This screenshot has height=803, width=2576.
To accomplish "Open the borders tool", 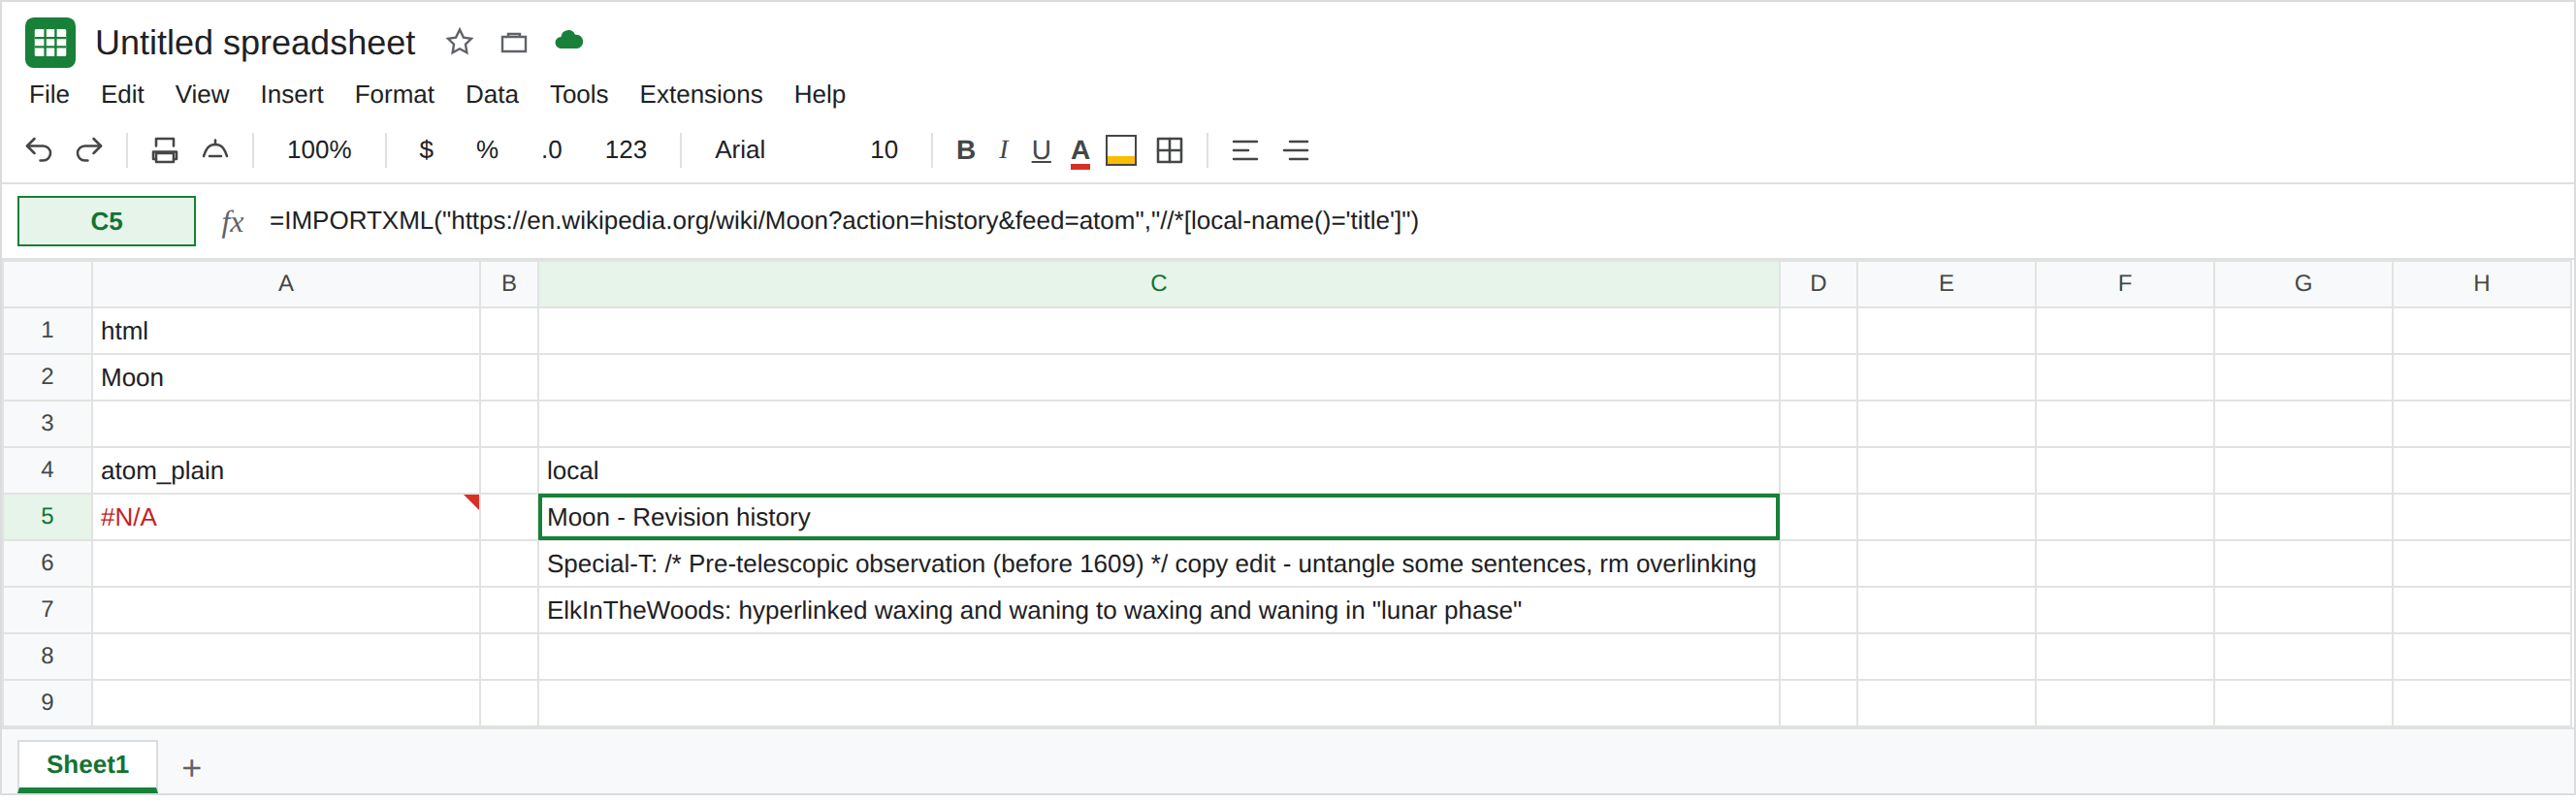I will pyautogui.click(x=1169, y=150).
